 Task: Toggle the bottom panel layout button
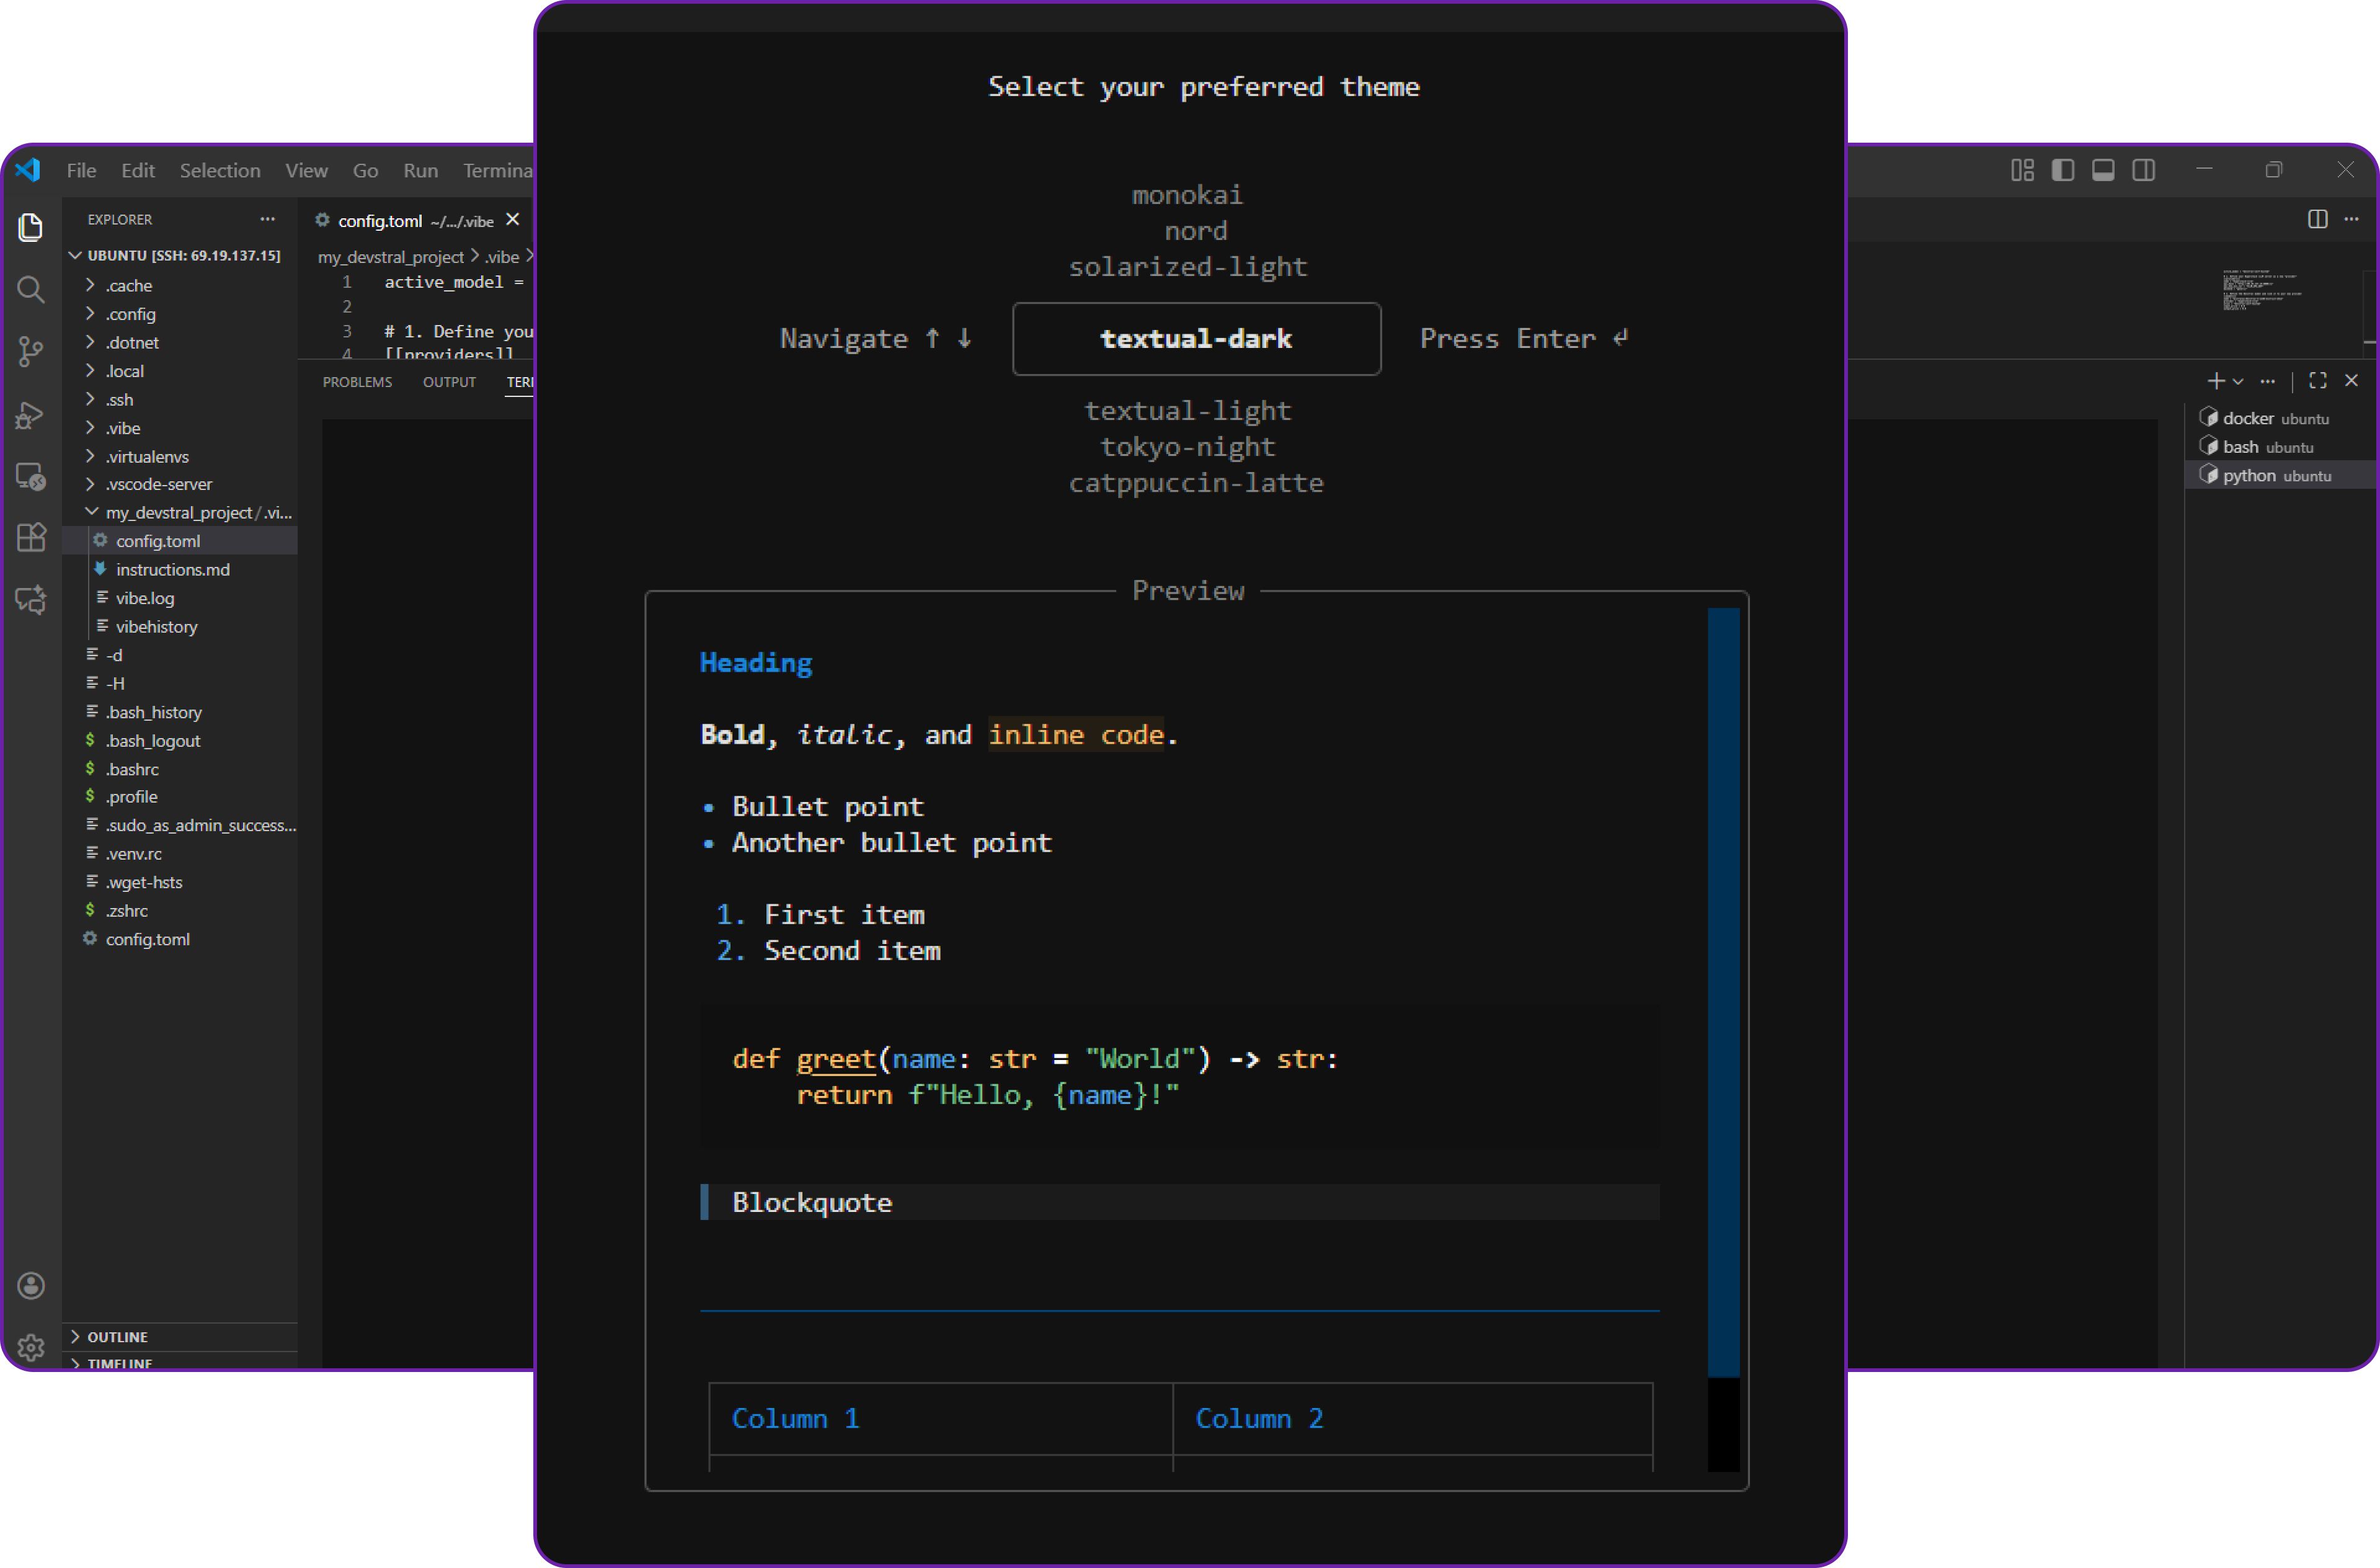2103,170
